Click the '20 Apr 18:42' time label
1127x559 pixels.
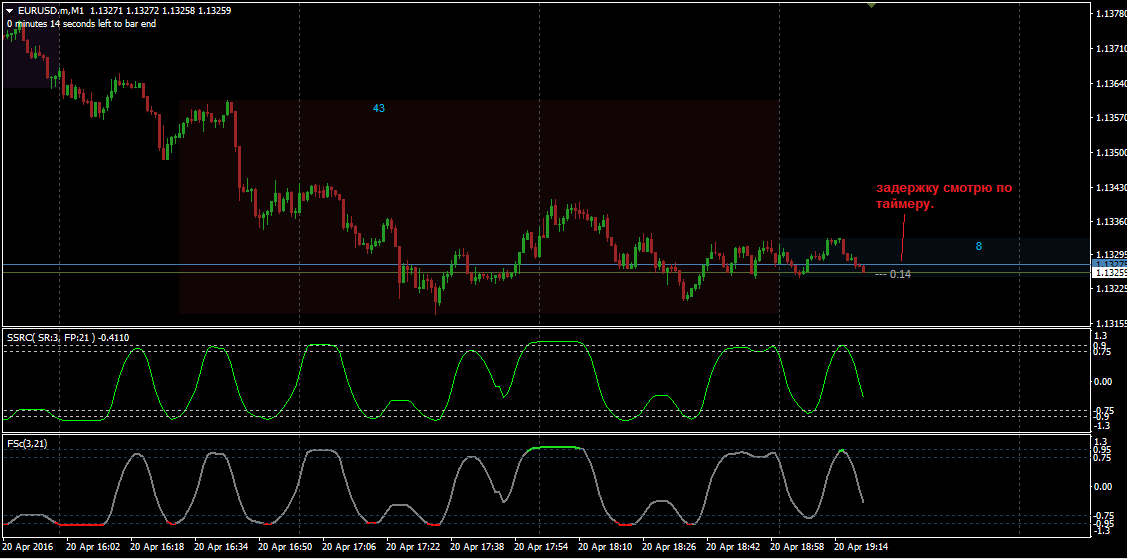click(733, 547)
